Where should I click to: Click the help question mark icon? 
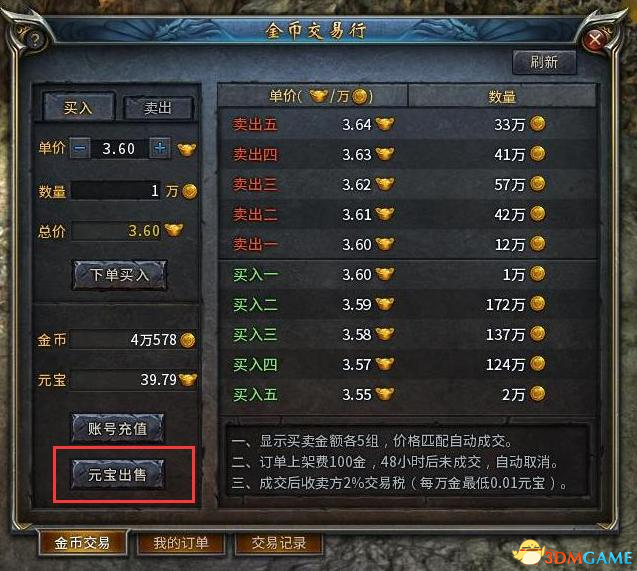pos(35,39)
